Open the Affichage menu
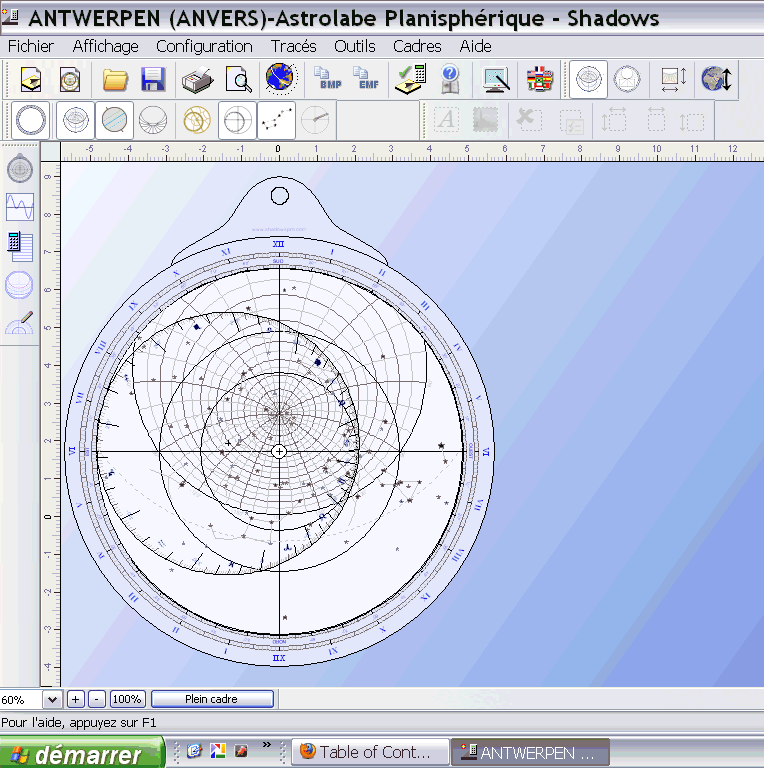 coord(105,46)
